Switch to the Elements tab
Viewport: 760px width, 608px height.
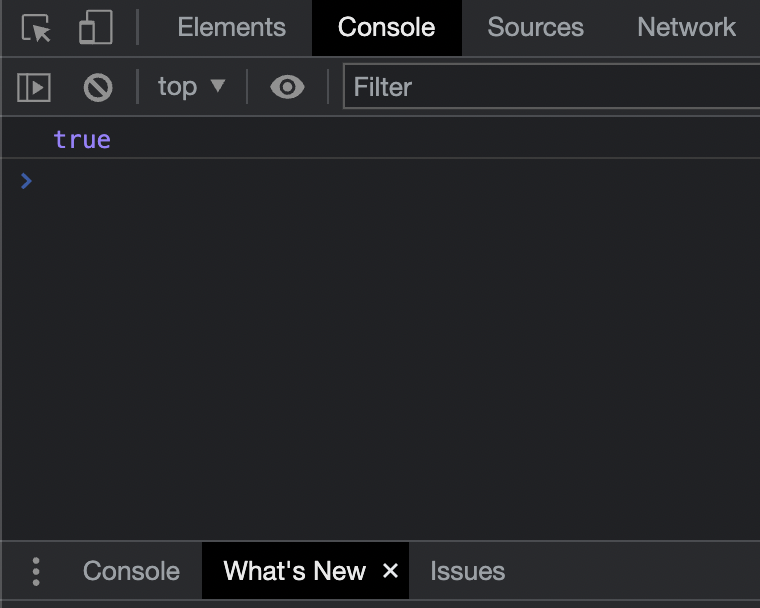pyautogui.click(x=231, y=28)
